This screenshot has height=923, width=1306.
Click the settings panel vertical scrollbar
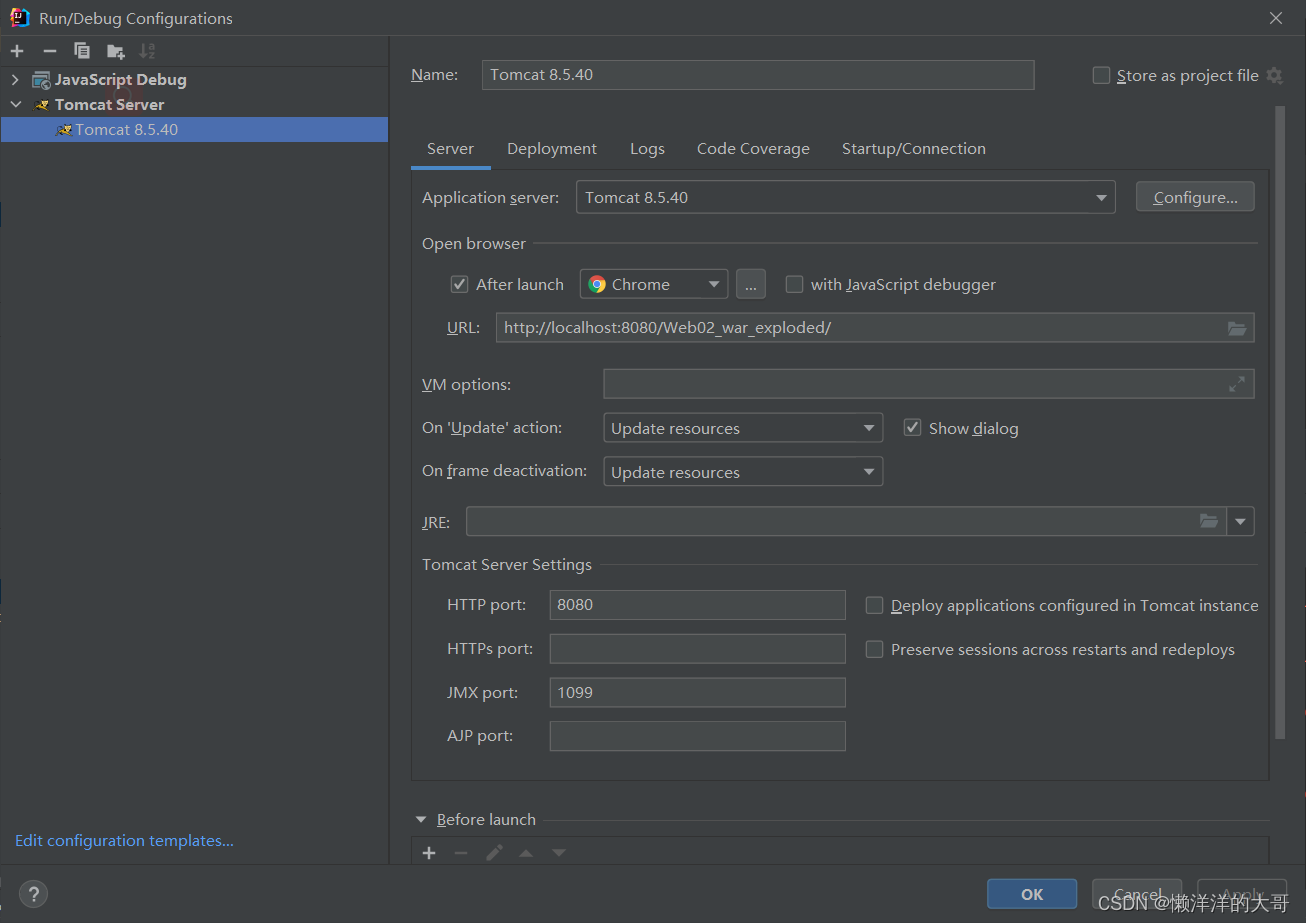(1280, 425)
